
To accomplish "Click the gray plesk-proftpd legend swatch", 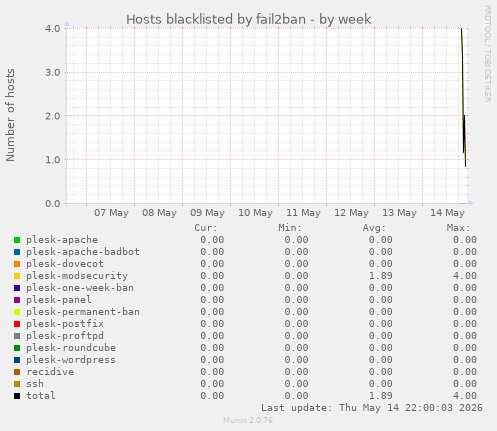I will 17,336.
